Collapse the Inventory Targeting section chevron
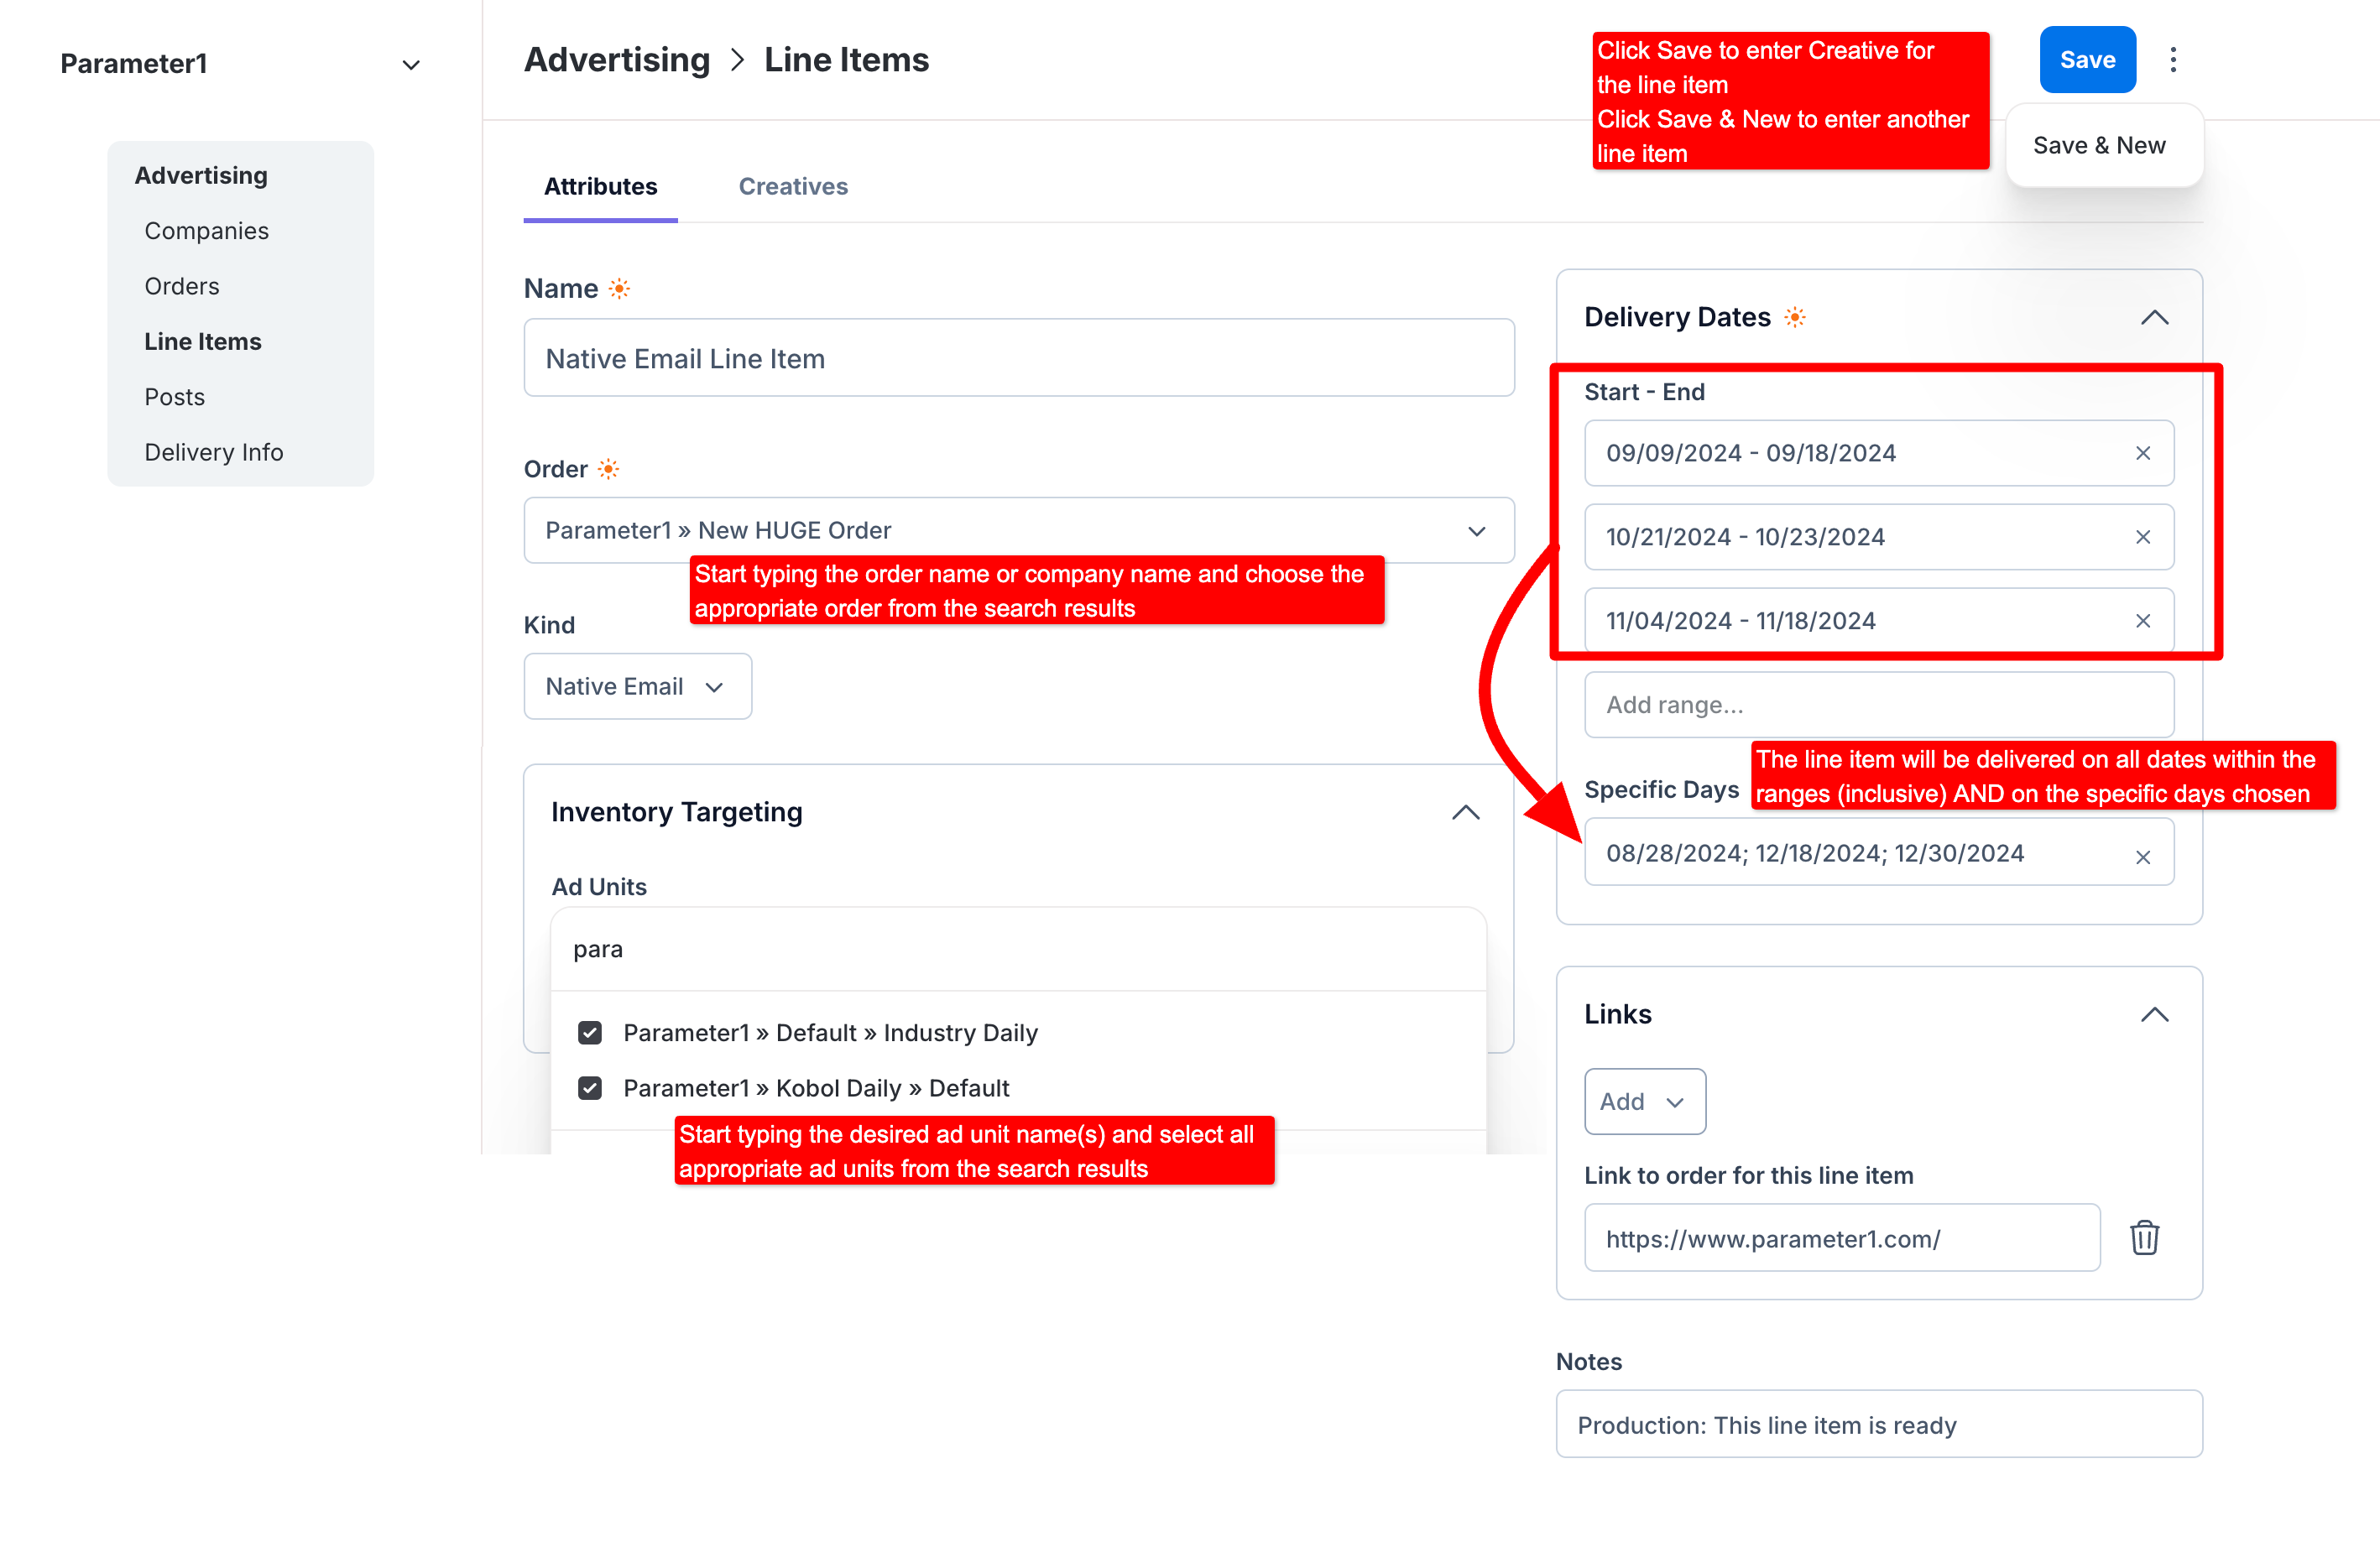Screen dimensions: 2380x1542 click(1465, 813)
